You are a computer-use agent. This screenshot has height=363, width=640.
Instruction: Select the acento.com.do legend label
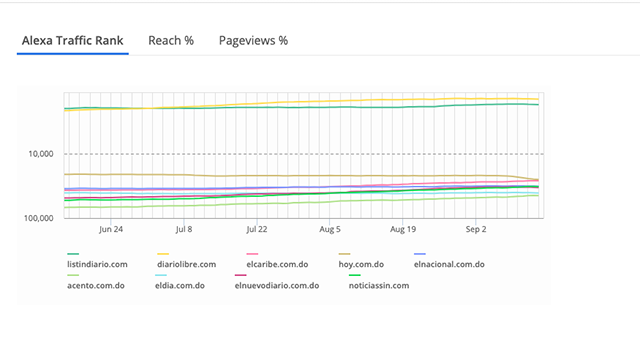click(96, 285)
